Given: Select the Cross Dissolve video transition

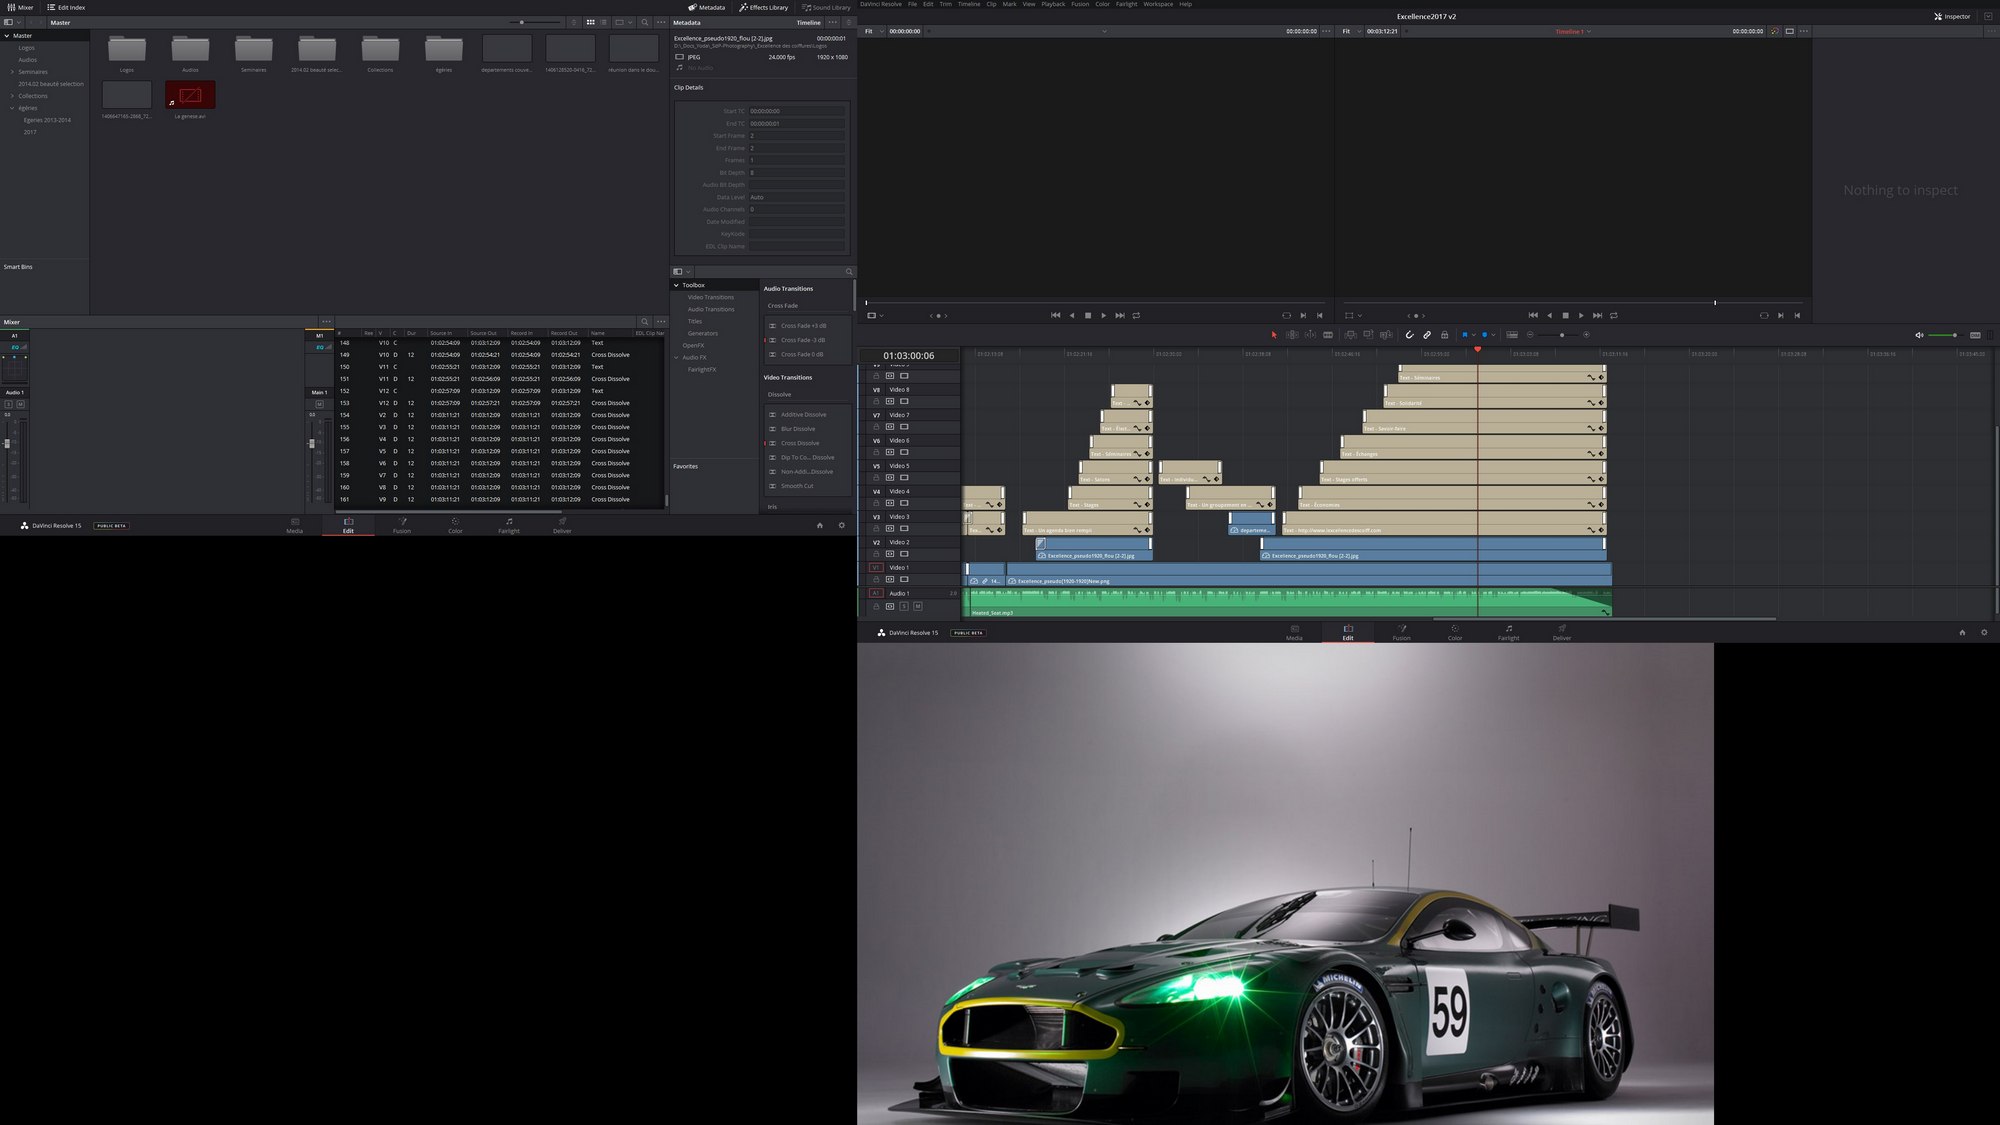Looking at the screenshot, I should [x=800, y=443].
